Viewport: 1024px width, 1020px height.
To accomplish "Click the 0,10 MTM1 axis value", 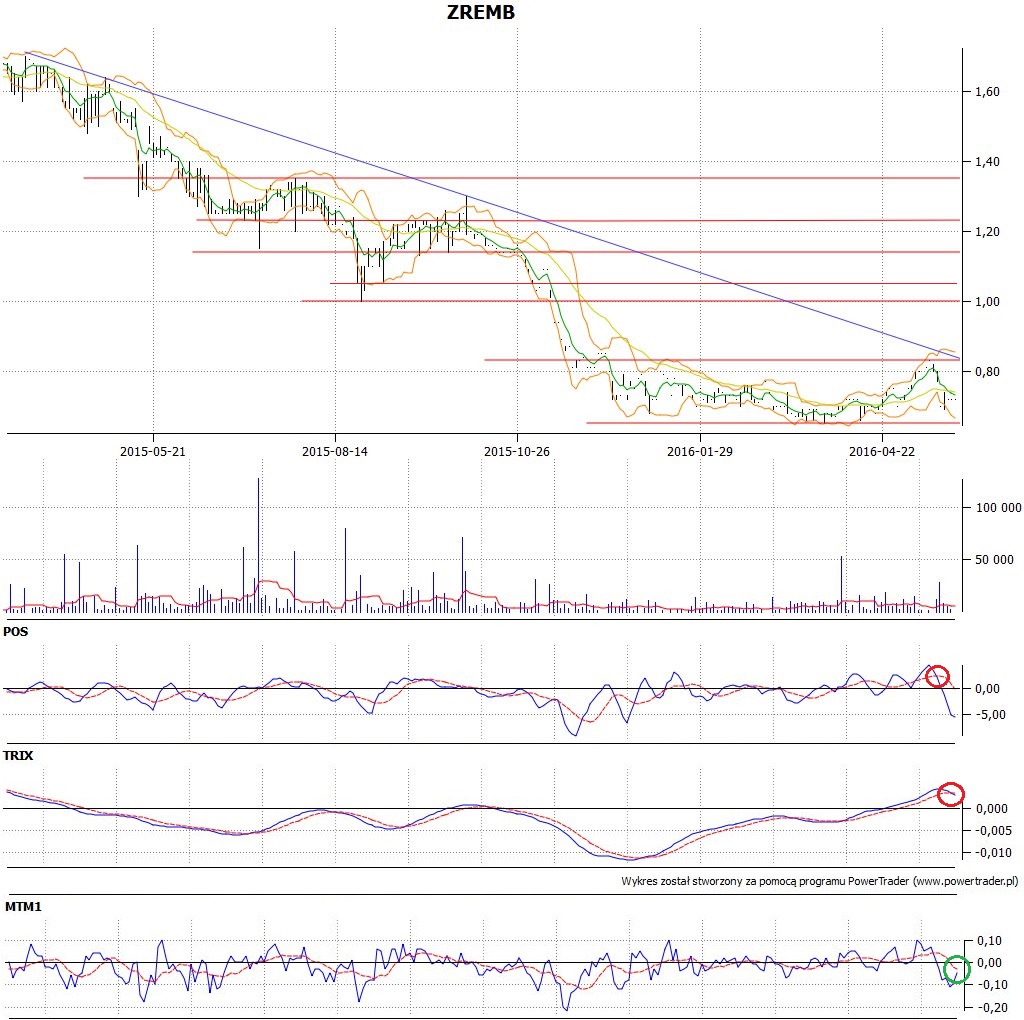I will [x=989, y=941].
